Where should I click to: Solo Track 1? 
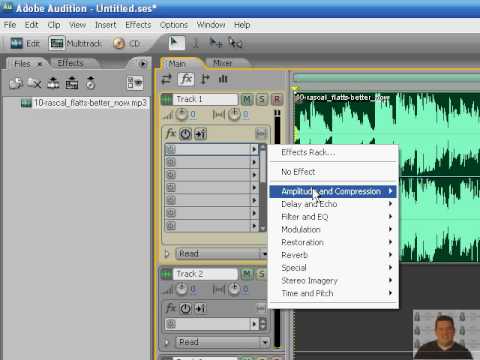pyautogui.click(x=262, y=99)
